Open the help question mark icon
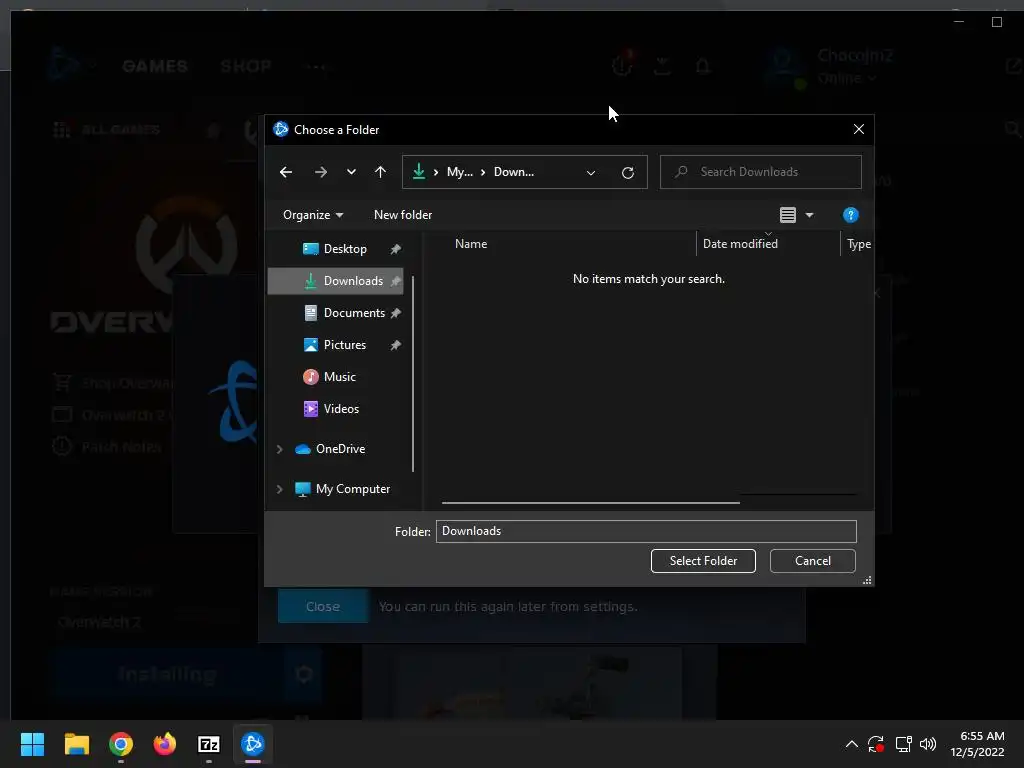1024x768 pixels. click(850, 215)
